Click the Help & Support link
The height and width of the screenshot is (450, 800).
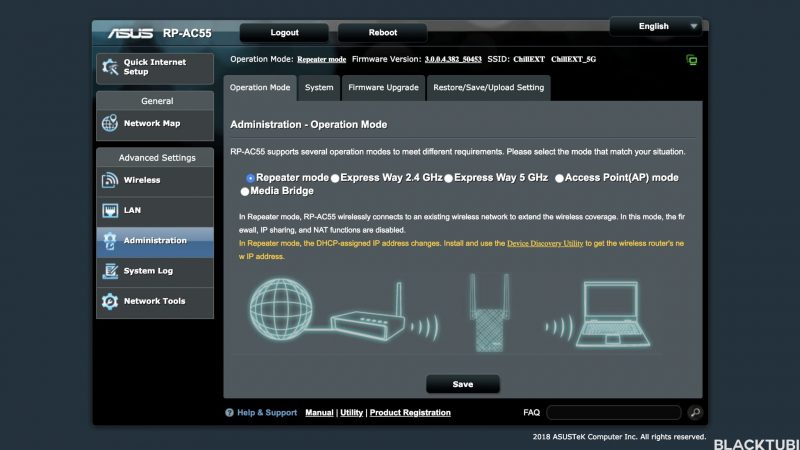tap(267, 413)
